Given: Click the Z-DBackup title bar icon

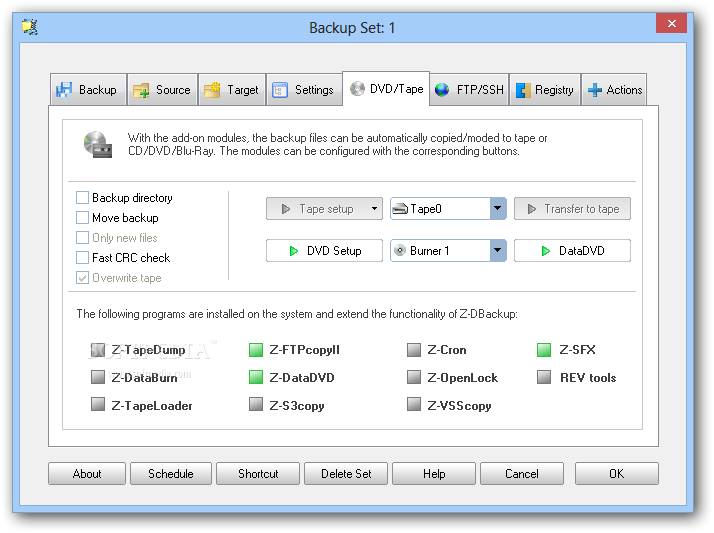Looking at the screenshot, I should pos(30,27).
